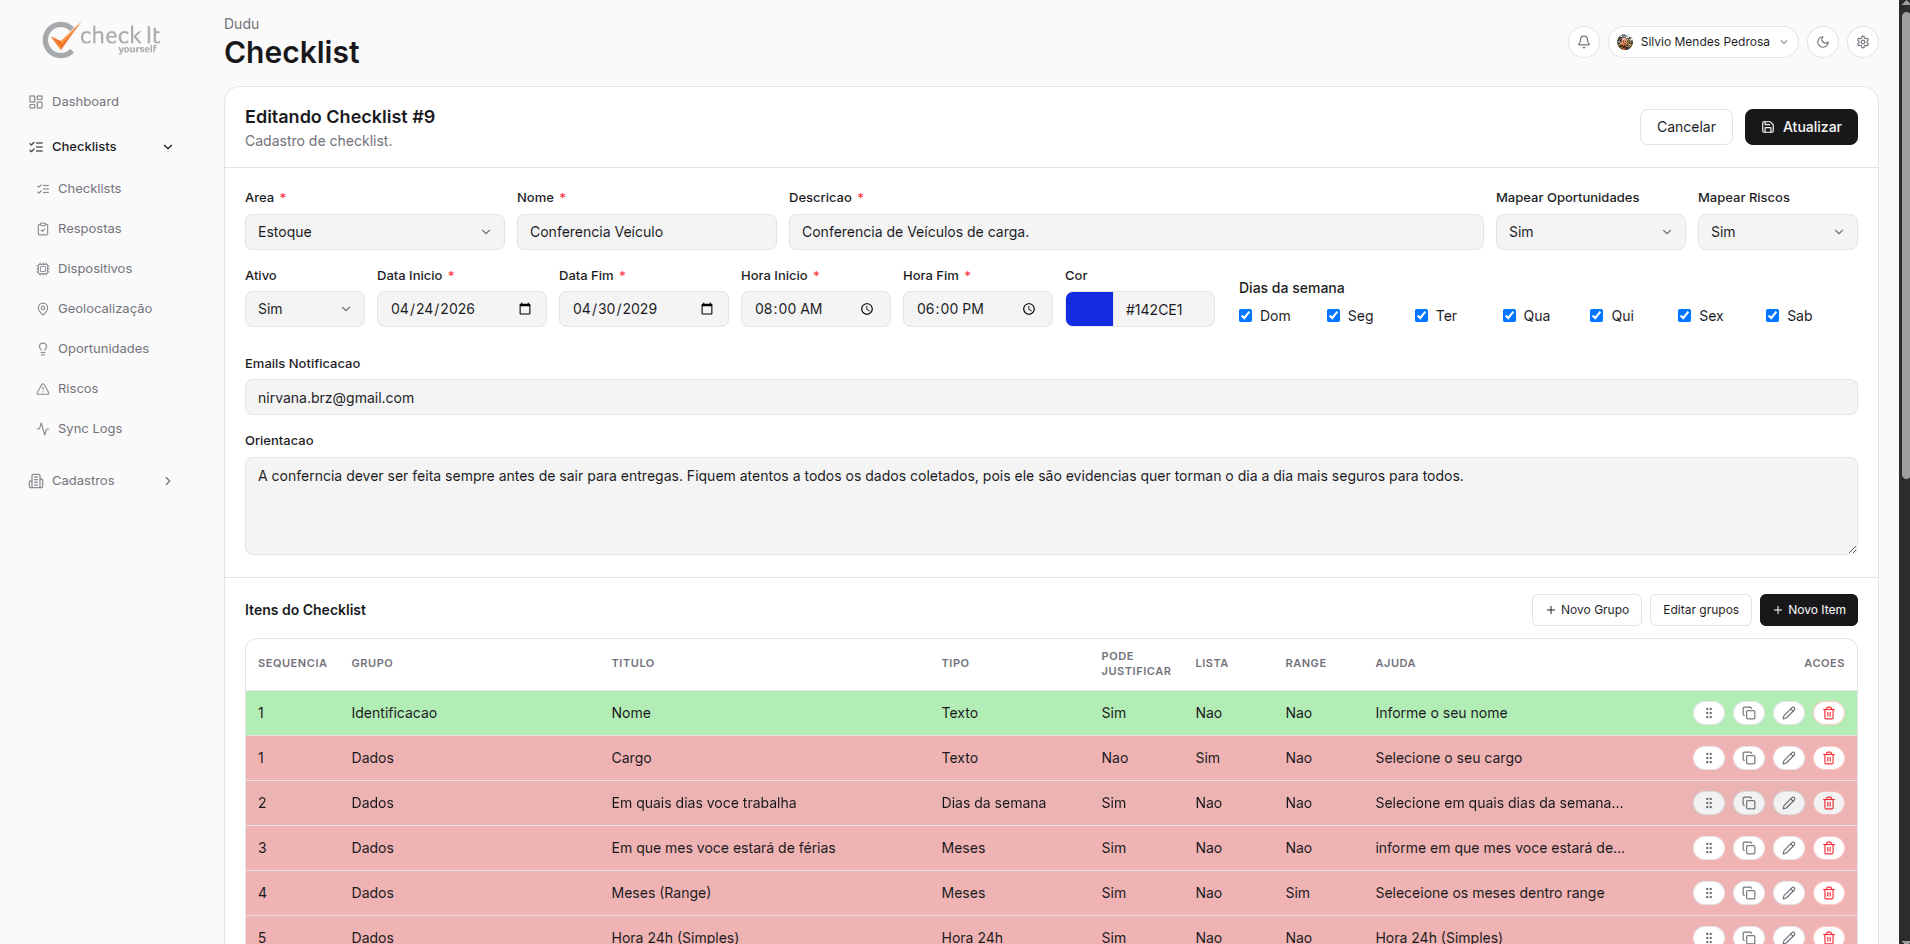Open settings gear icon in header
Screen dimensions: 1910x944
point(1863,42)
